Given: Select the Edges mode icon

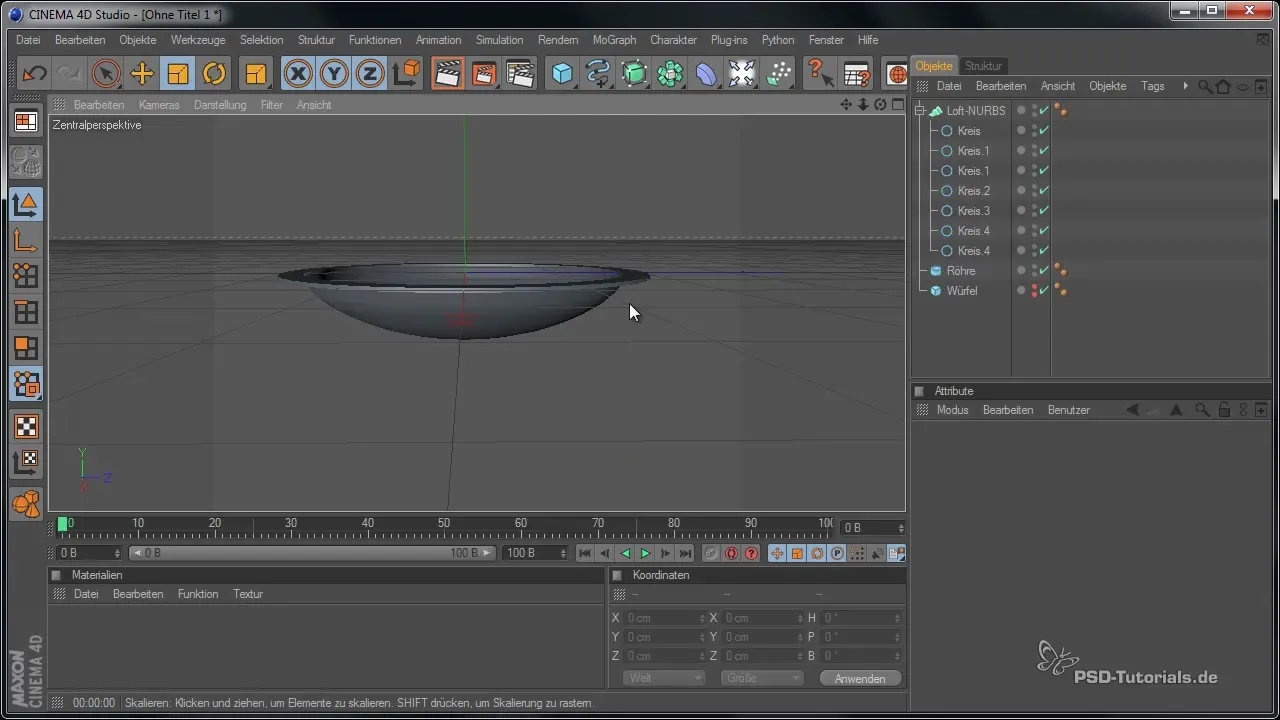Looking at the screenshot, I should click(x=26, y=312).
